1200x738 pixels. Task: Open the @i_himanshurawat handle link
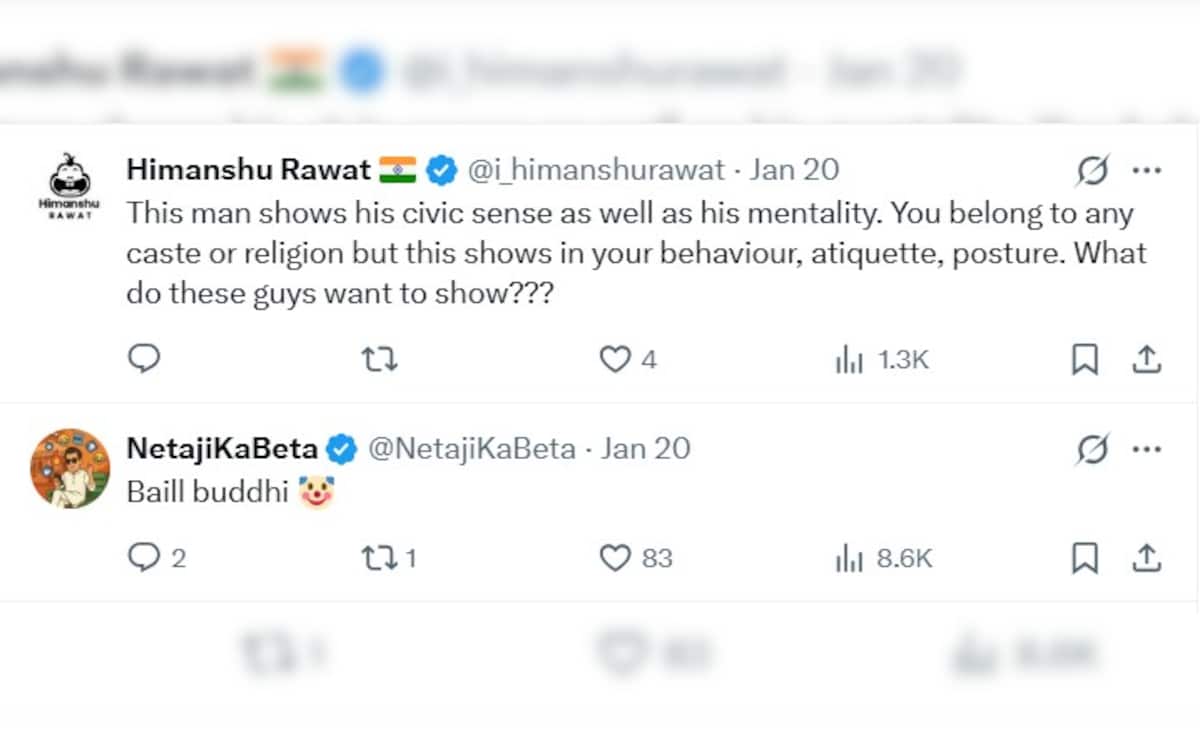point(594,169)
